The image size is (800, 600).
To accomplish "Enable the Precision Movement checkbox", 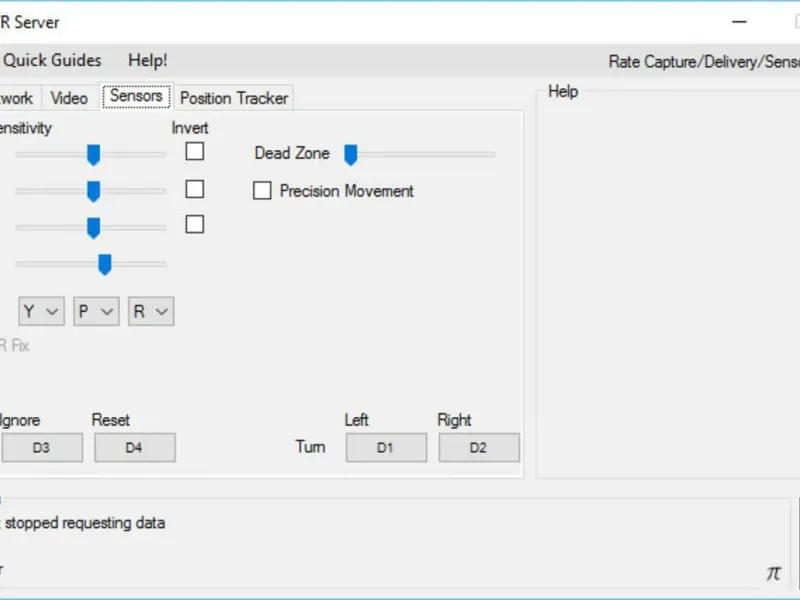I will point(262,191).
